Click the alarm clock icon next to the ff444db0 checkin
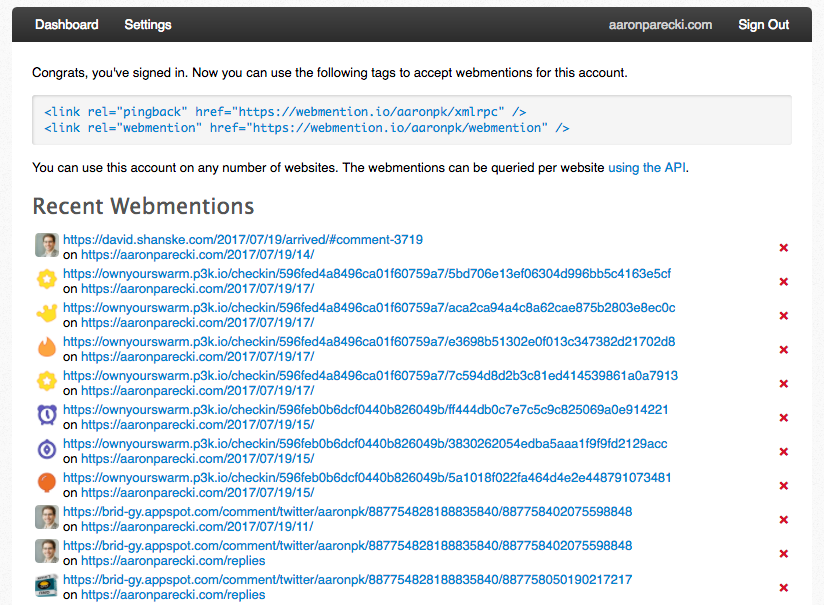824x605 pixels. [x=47, y=415]
